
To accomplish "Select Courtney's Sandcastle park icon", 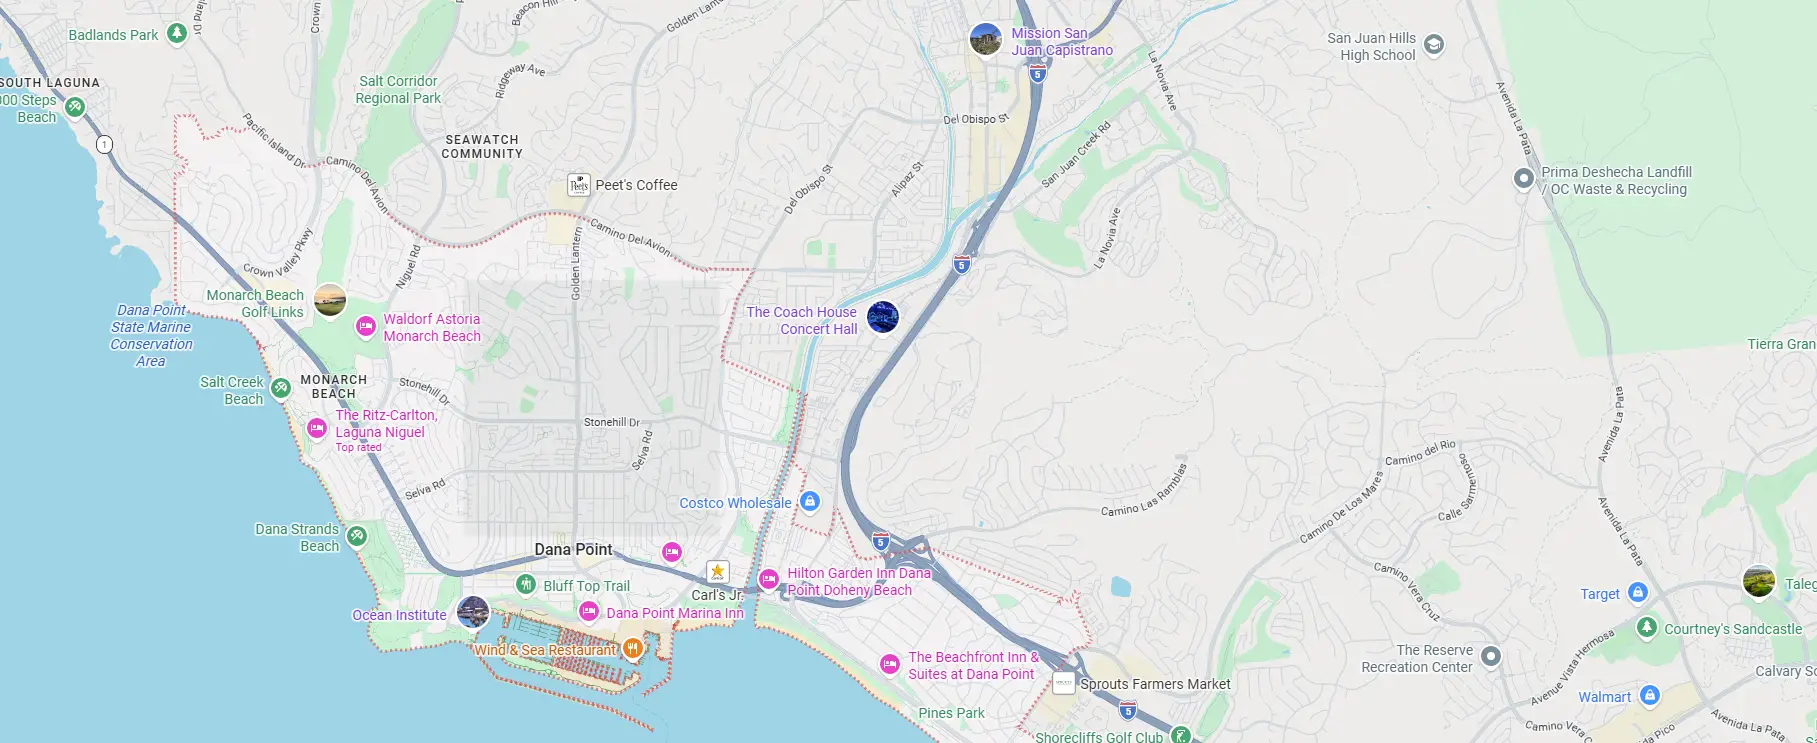I will (1647, 627).
